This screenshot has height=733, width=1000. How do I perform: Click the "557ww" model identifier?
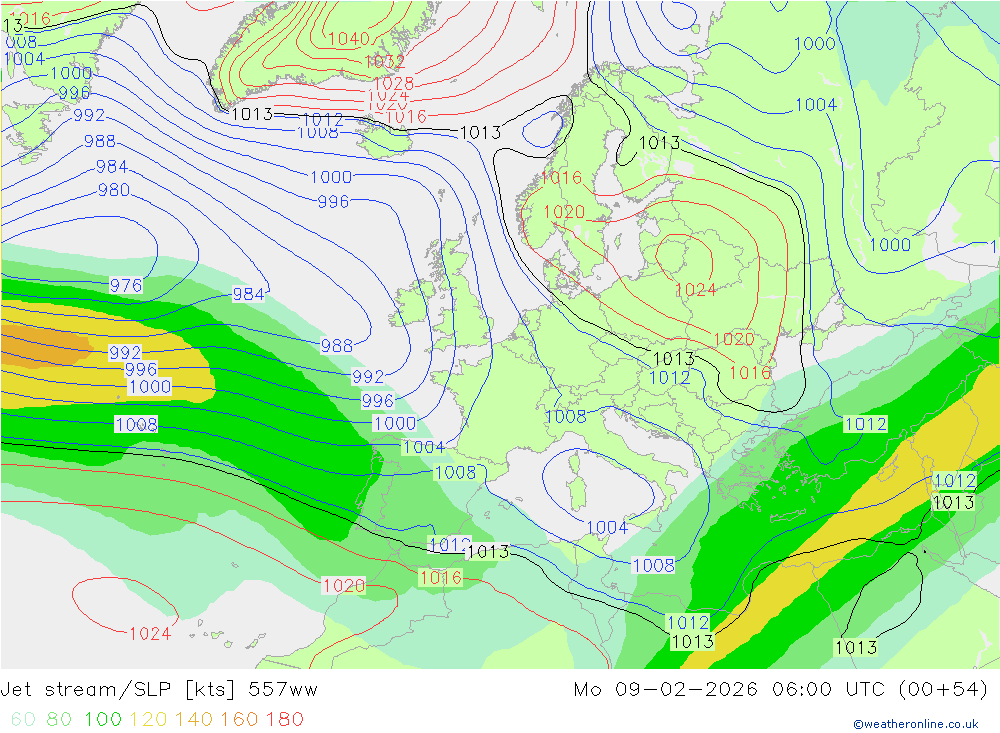point(283,690)
